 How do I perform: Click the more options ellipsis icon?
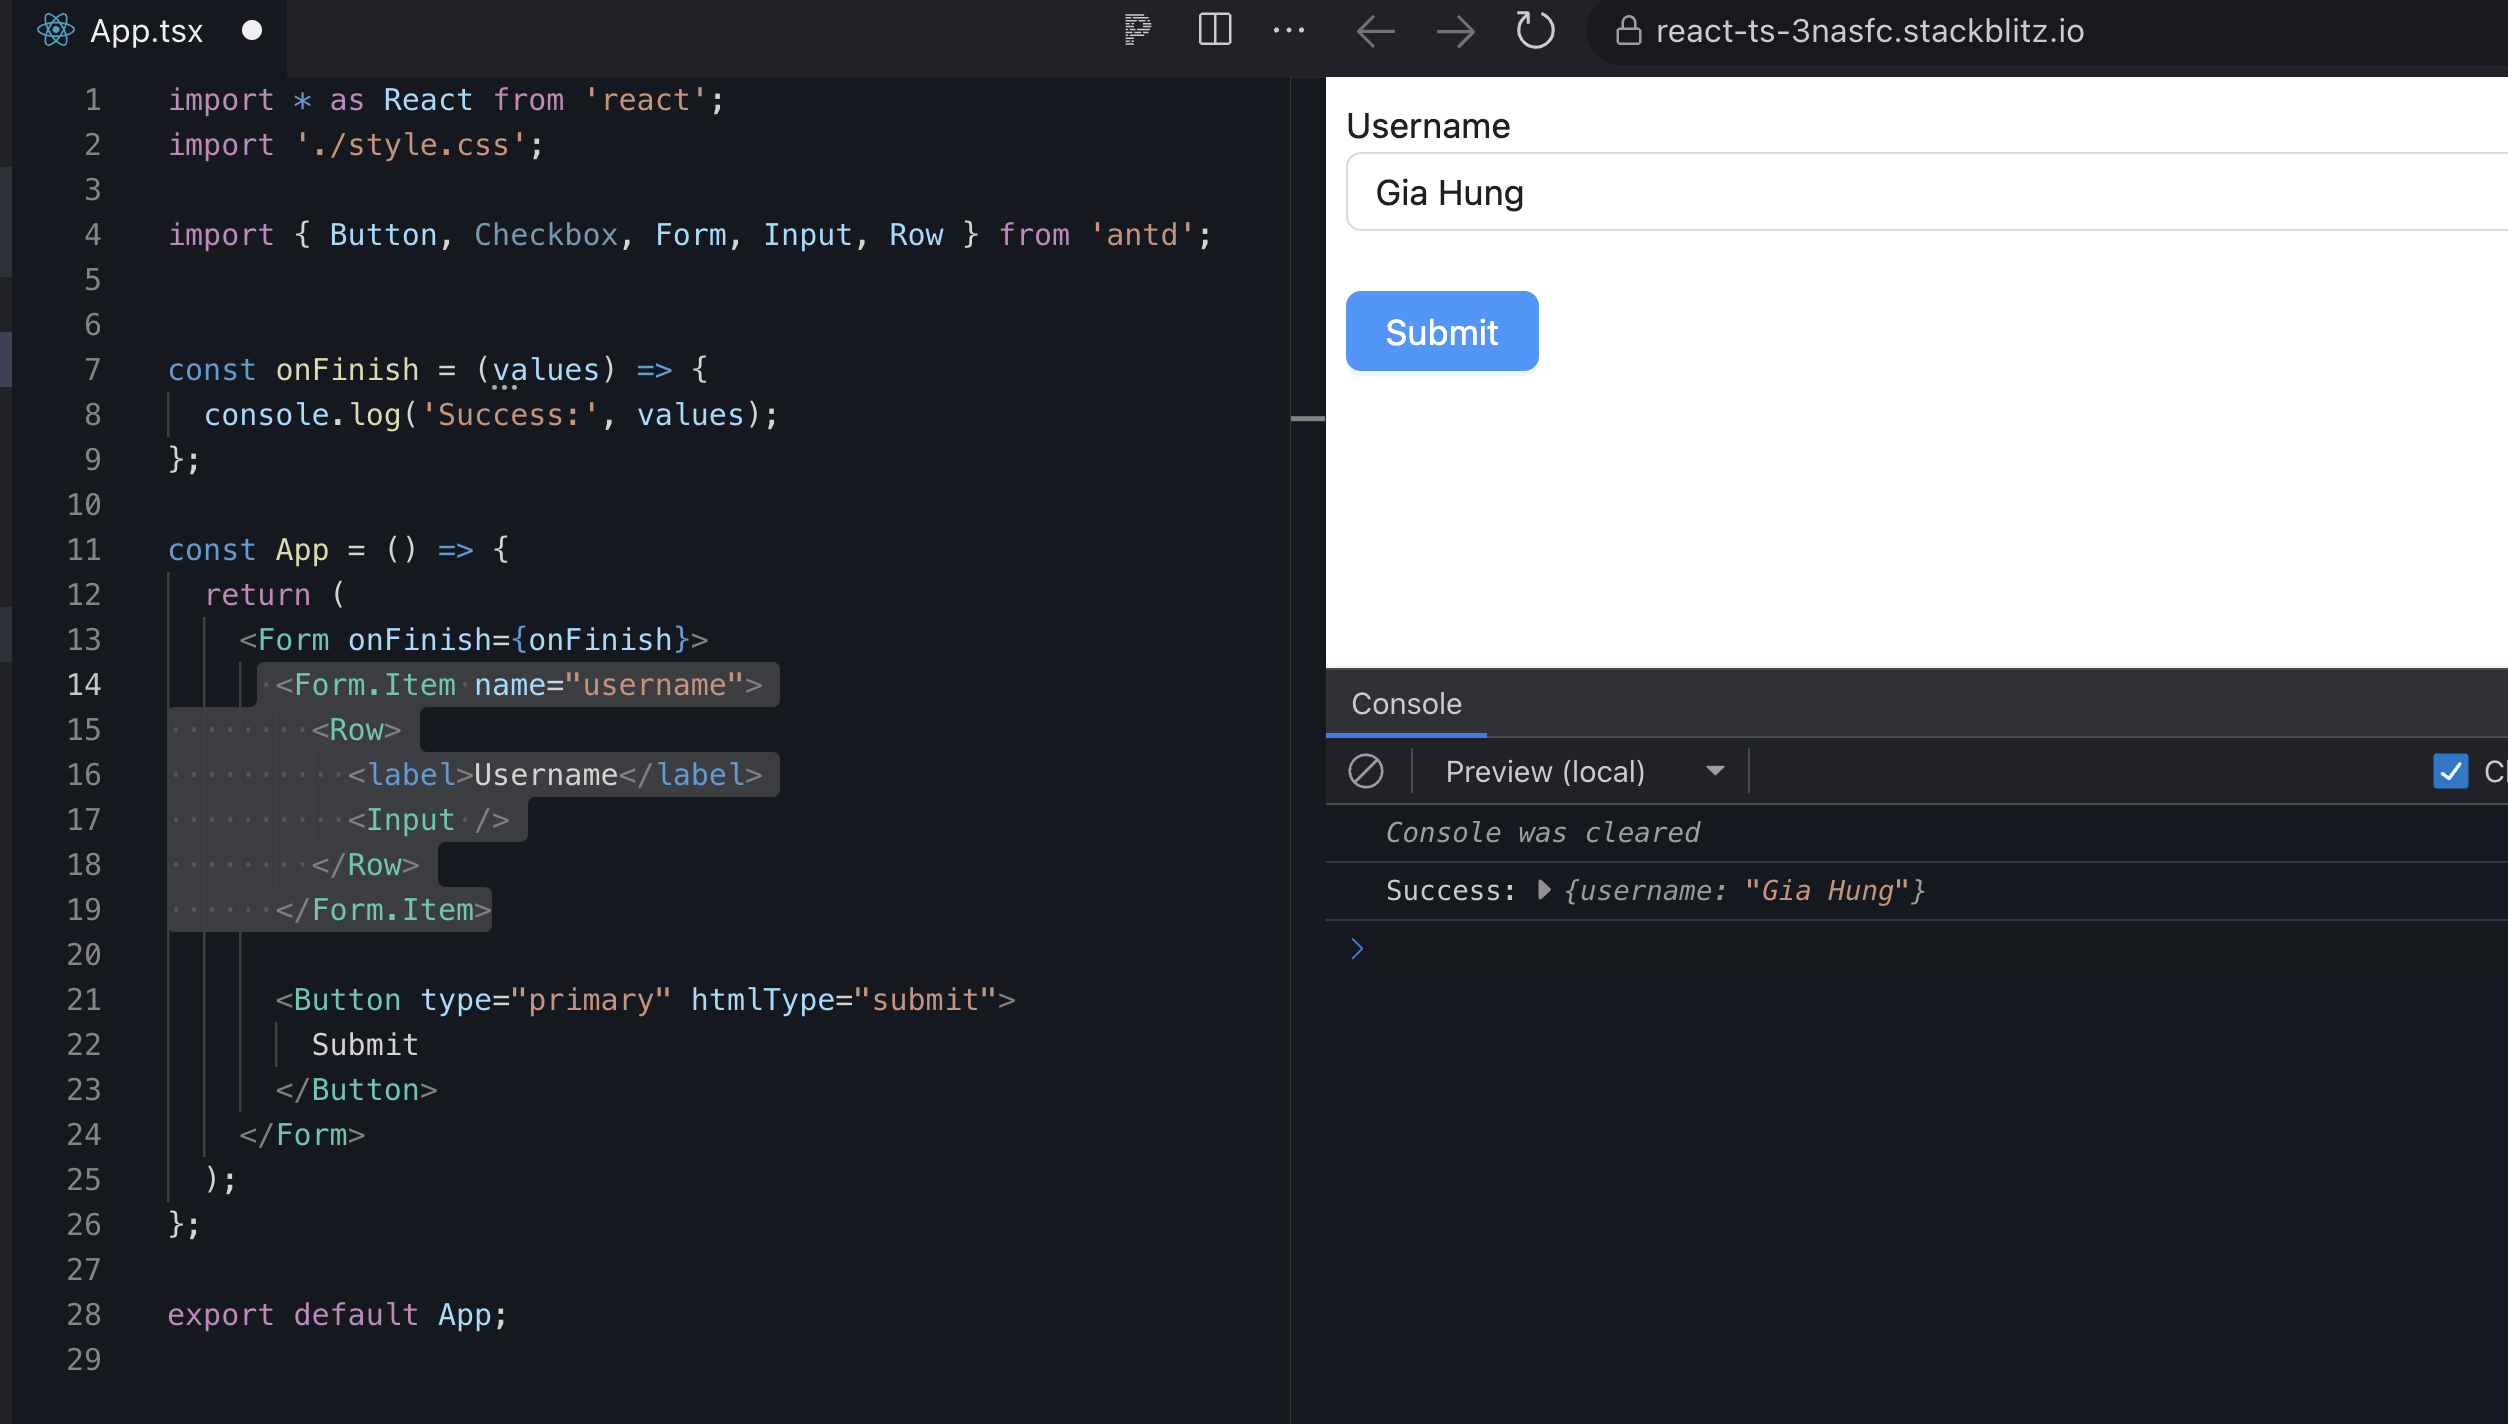click(x=1290, y=29)
